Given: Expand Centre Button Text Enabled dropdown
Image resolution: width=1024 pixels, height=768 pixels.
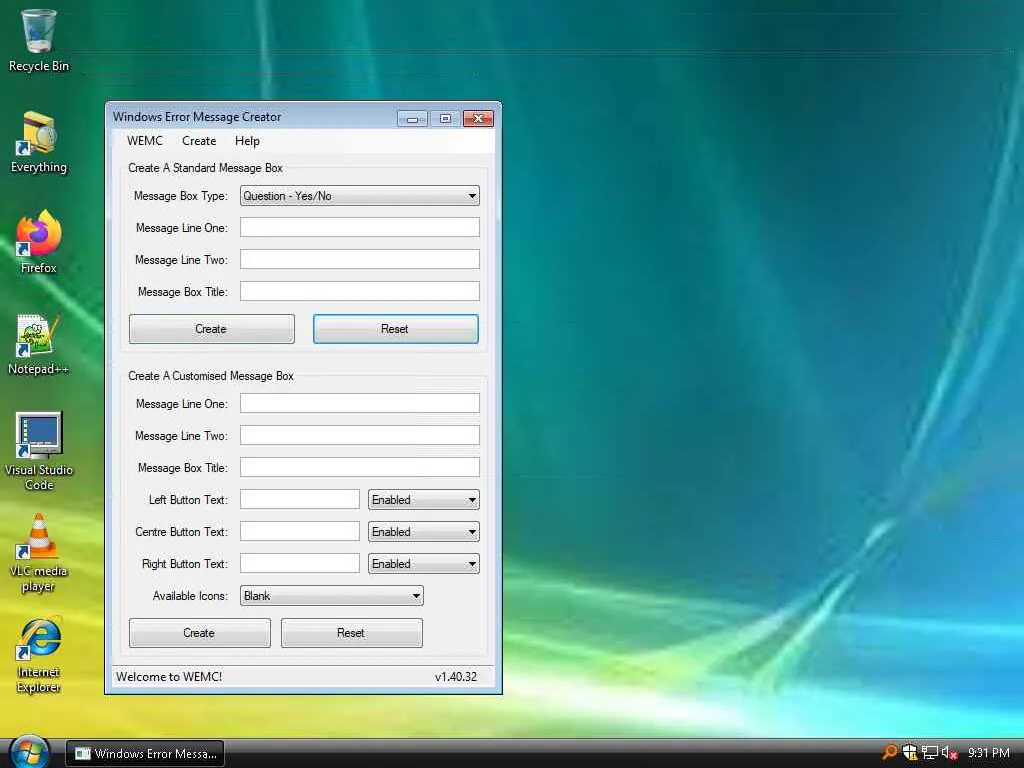Looking at the screenshot, I should (424, 532).
